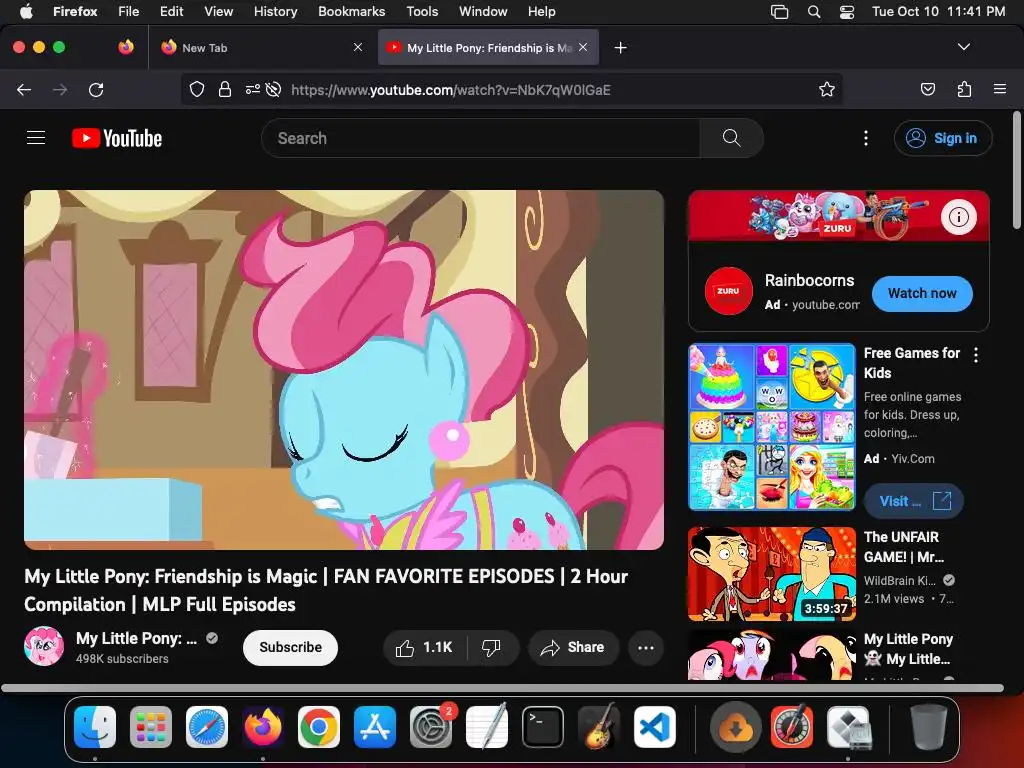Open Firefox extensions puzzle icon
1024x768 pixels.
964,89
